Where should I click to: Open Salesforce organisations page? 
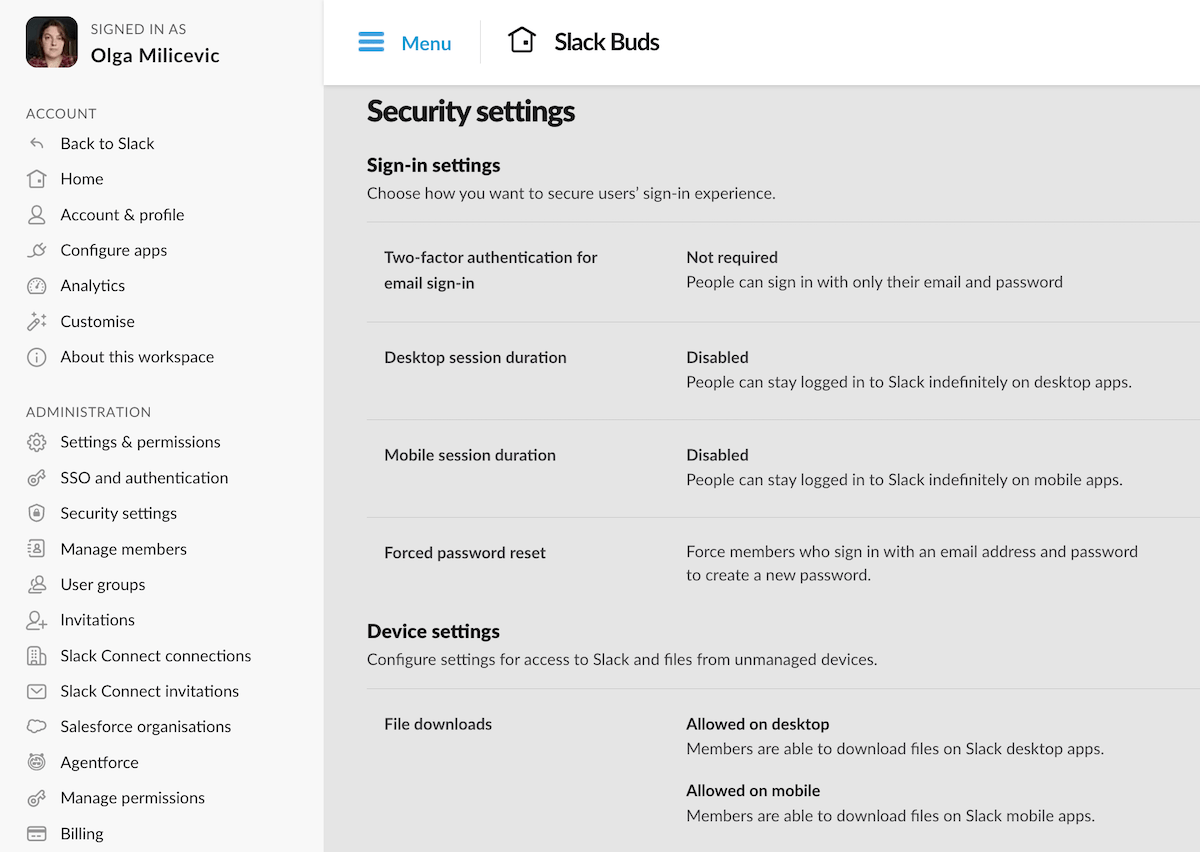tap(145, 727)
